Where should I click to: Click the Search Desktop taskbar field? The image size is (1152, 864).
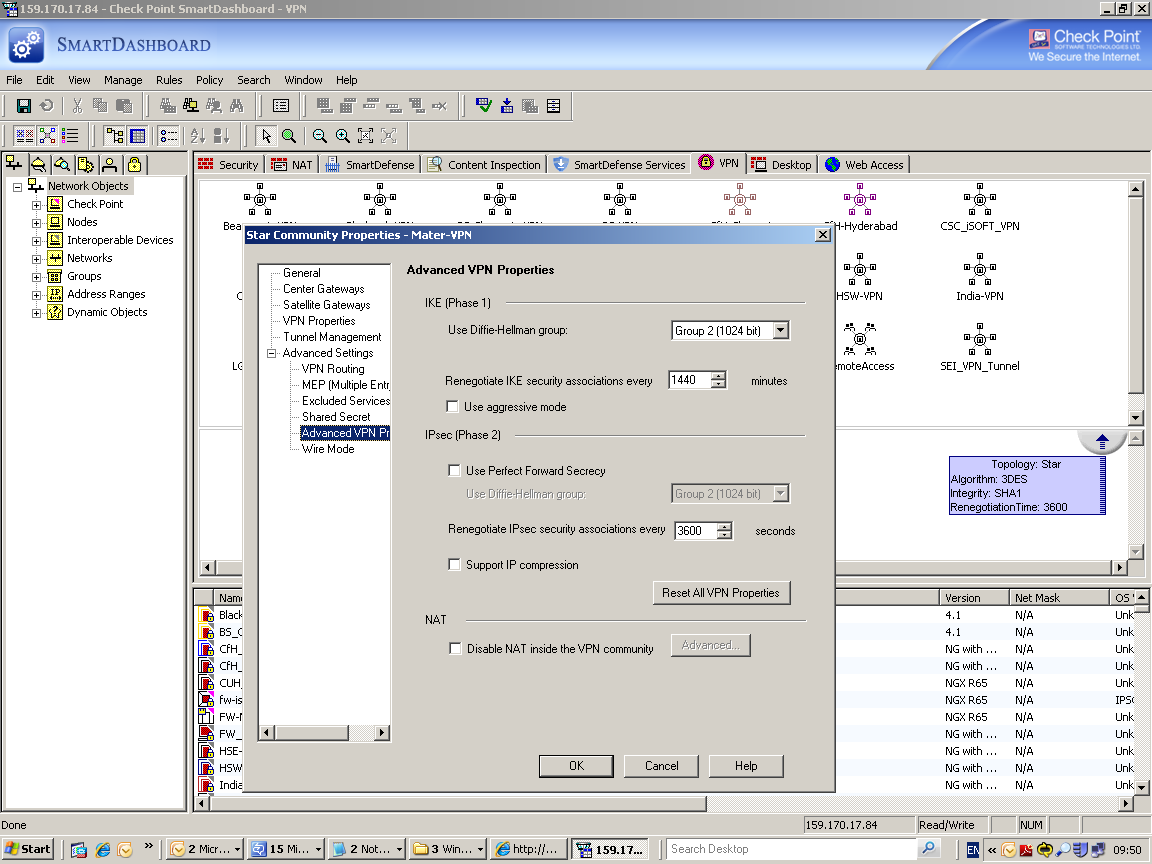click(x=793, y=849)
